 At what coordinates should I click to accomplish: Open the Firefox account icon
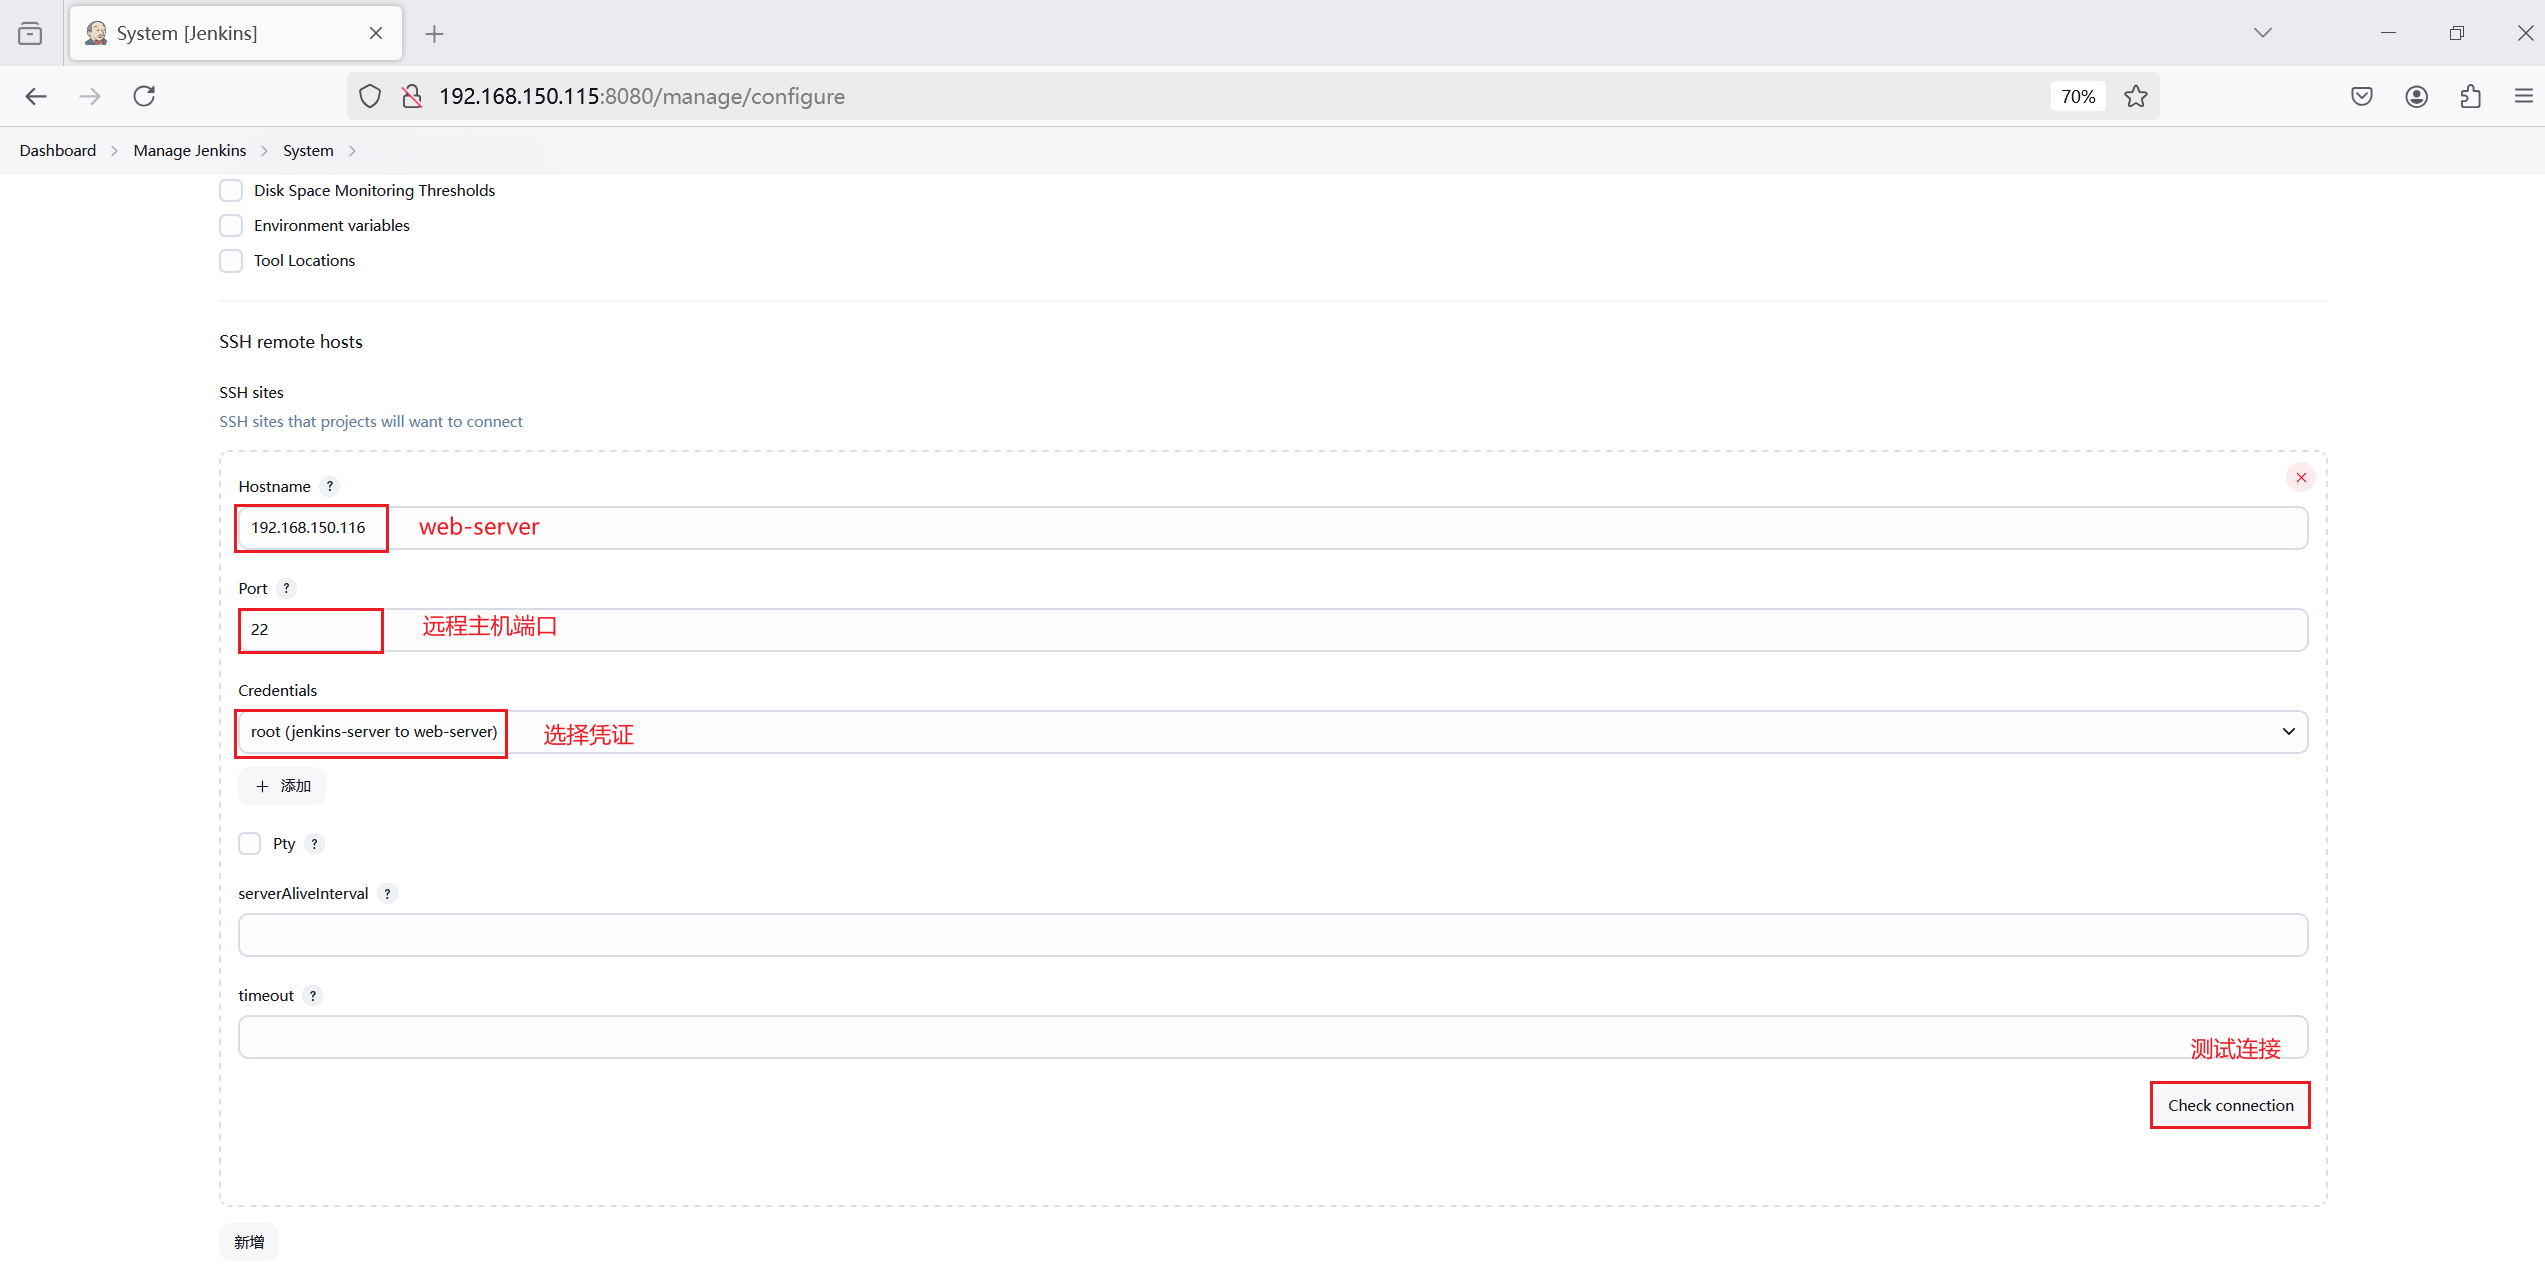tap(2417, 96)
